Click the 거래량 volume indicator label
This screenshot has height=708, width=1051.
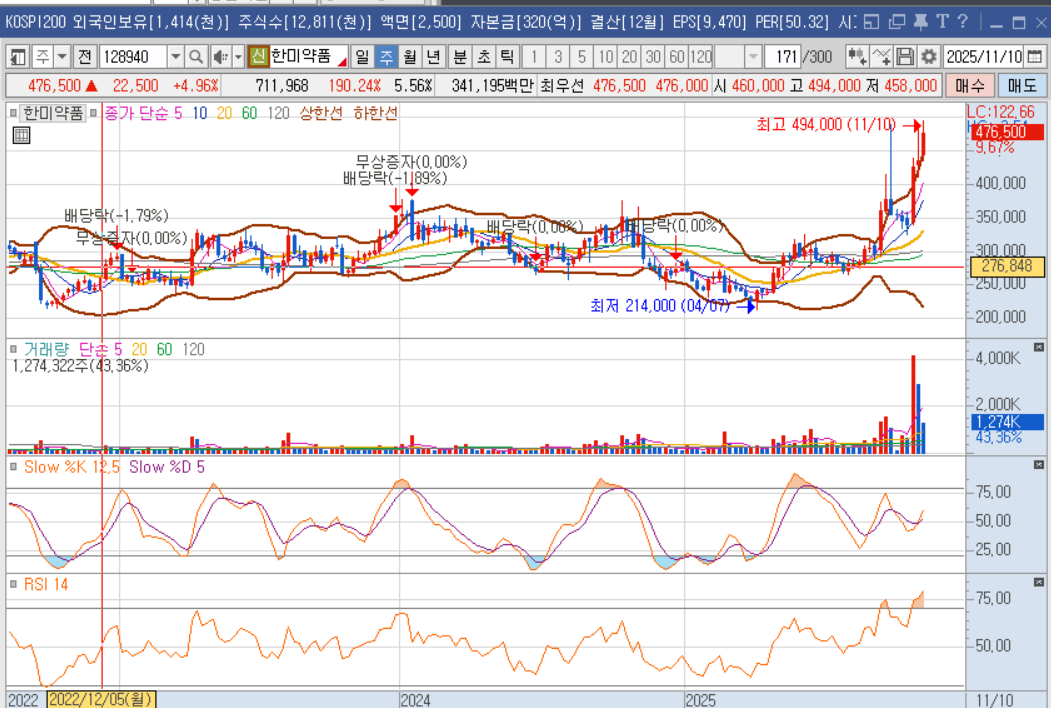click(46, 349)
